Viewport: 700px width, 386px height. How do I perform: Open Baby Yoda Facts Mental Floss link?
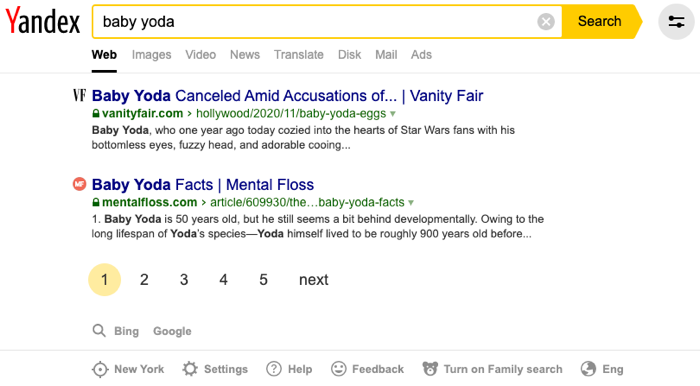click(x=203, y=184)
